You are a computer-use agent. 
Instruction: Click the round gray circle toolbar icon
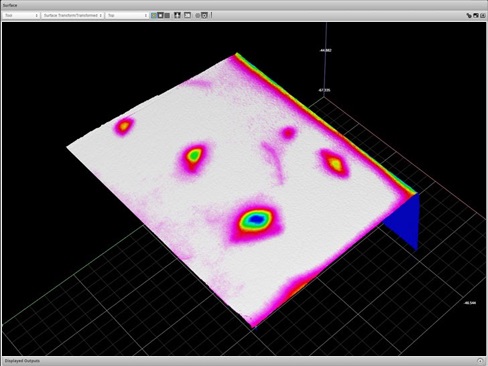pyautogui.click(x=197, y=15)
